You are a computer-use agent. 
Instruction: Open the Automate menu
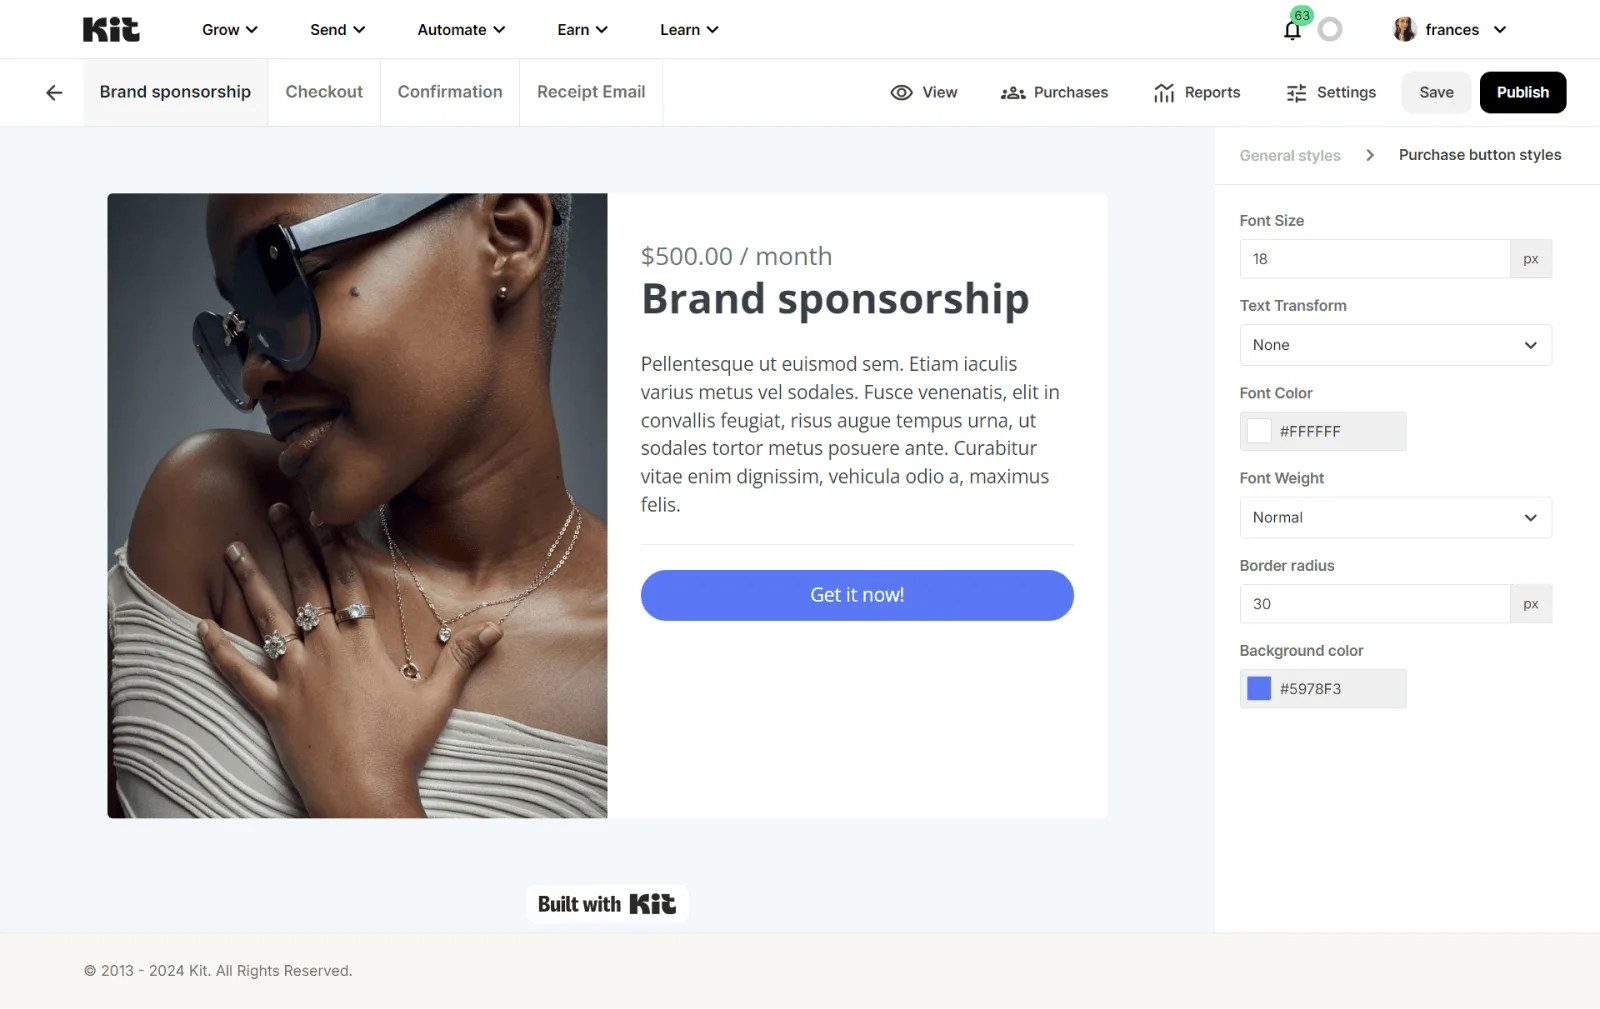[x=461, y=30]
